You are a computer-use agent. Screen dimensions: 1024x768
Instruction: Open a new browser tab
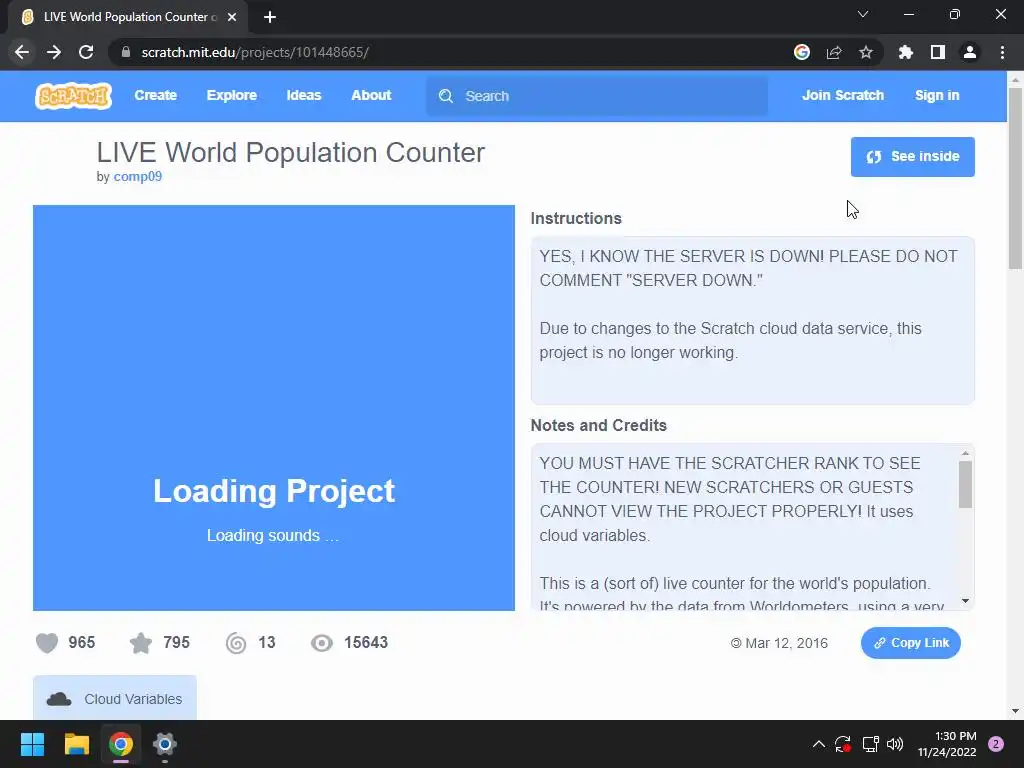tap(270, 17)
